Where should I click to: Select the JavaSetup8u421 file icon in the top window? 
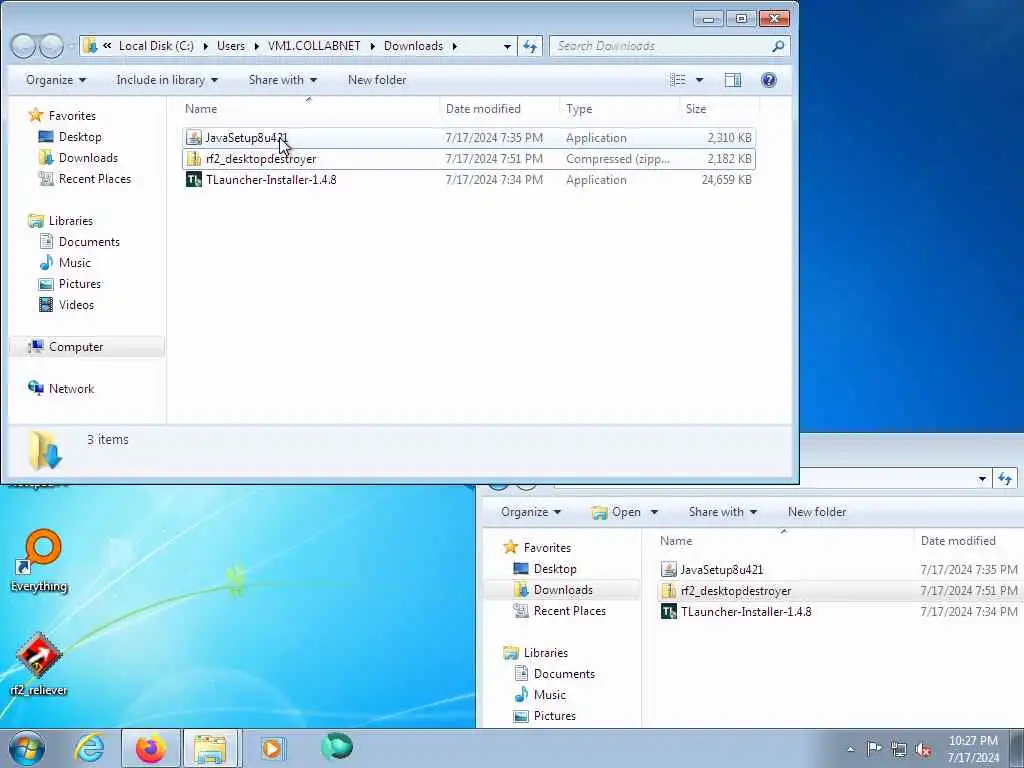pyautogui.click(x=193, y=138)
